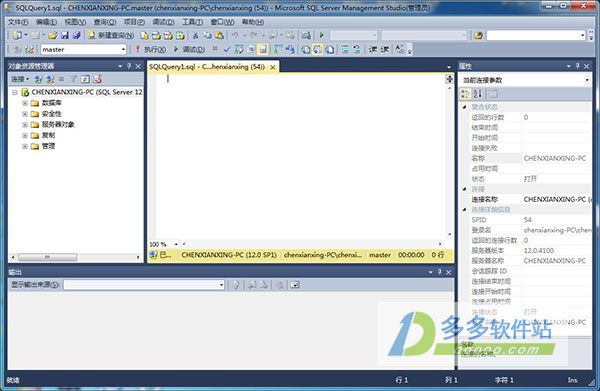The height and width of the screenshot is (391, 600).
Task: Click the Categorized sort icon in Properties
Action: pyautogui.click(x=465, y=93)
